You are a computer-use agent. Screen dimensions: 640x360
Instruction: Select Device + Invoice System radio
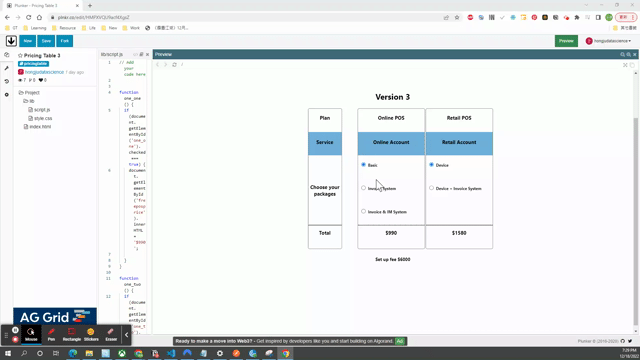tap(431, 188)
